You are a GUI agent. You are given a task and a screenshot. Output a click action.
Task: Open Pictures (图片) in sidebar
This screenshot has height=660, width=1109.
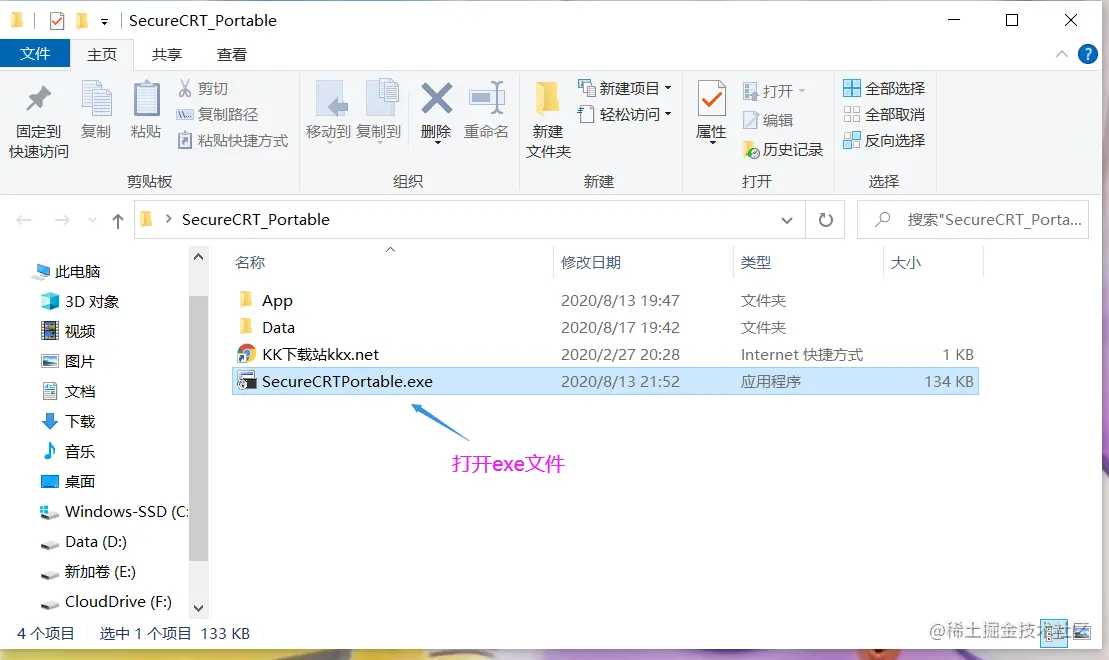pyautogui.click(x=69, y=361)
